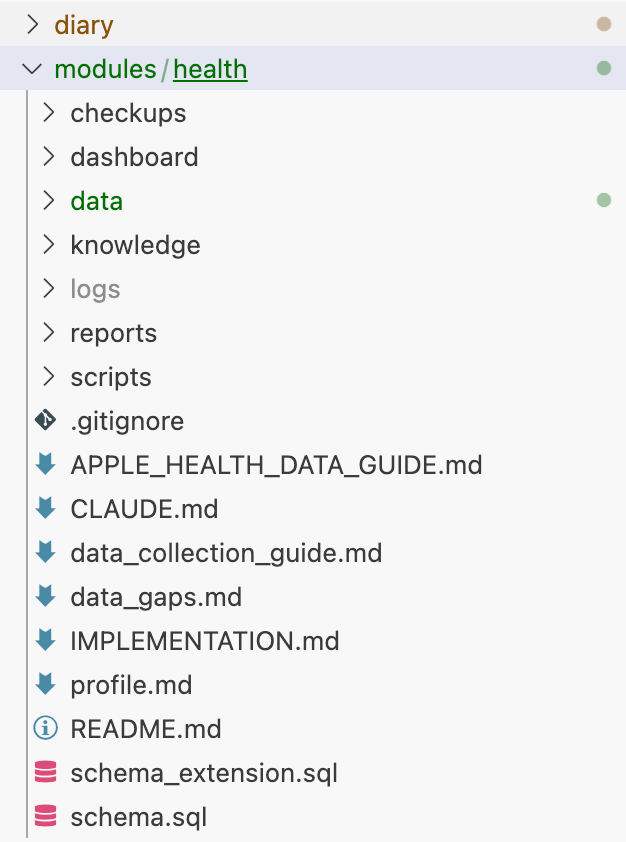Screen dimensions: 626x842
Task: Collapse the modules/health folder chevron
Action: pos(32,69)
